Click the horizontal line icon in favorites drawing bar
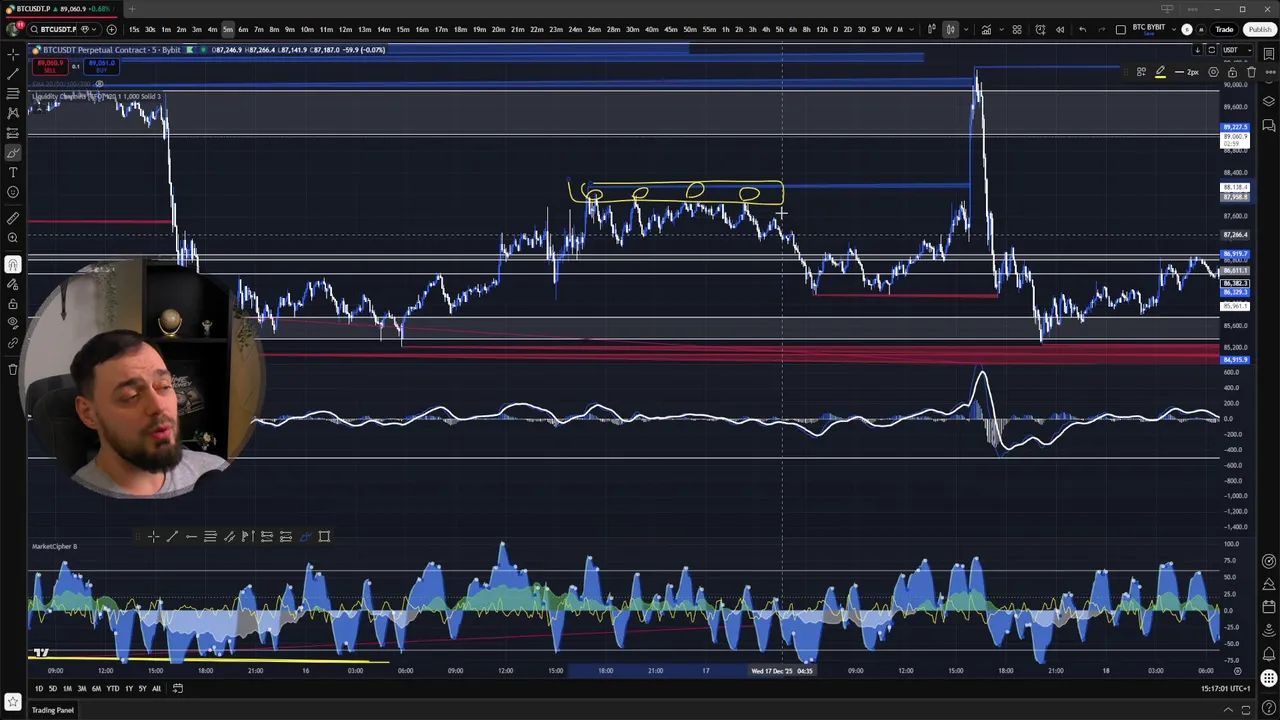 (191, 537)
